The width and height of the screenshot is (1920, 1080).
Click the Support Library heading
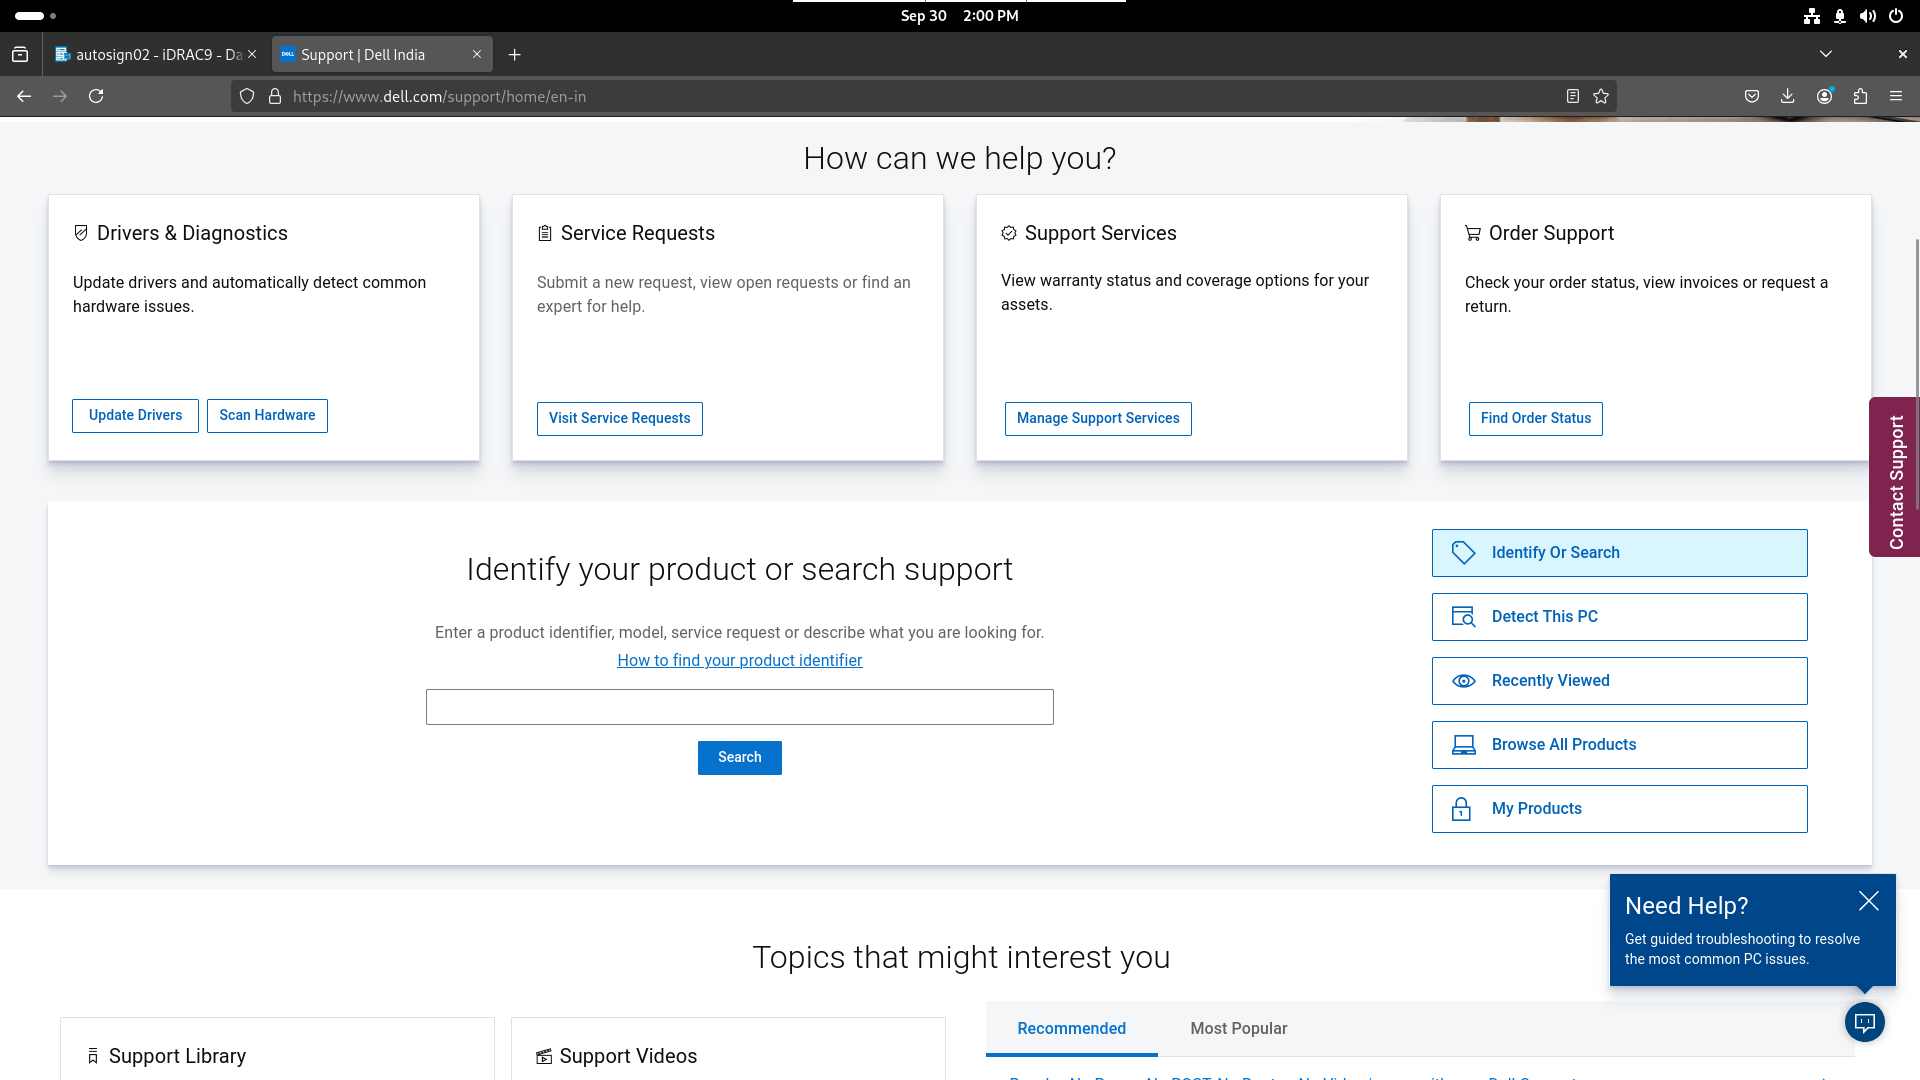pos(177,1056)
